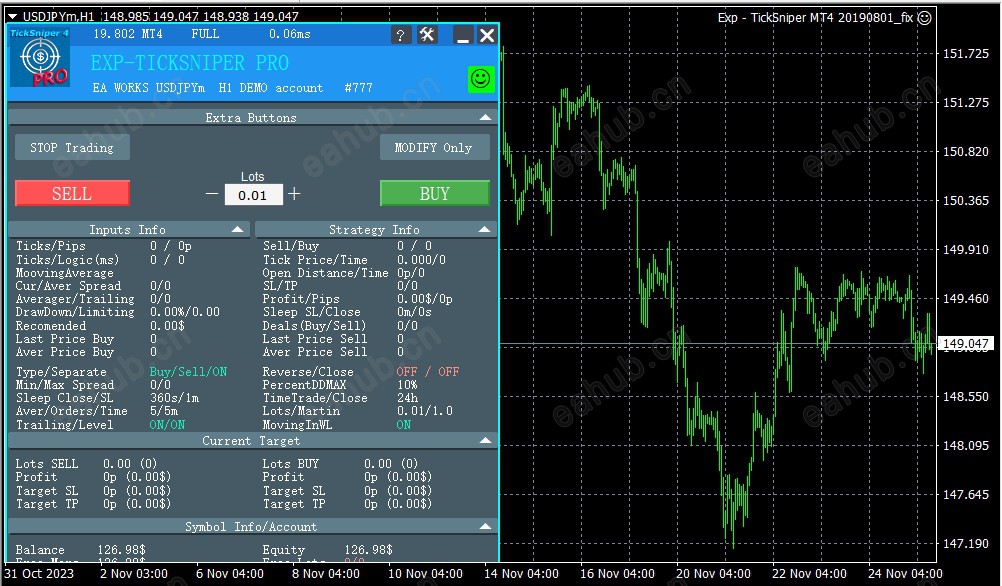Close the TickSniper panel with X
This screenshot has height=586, width=1002.
click(487, 35)
